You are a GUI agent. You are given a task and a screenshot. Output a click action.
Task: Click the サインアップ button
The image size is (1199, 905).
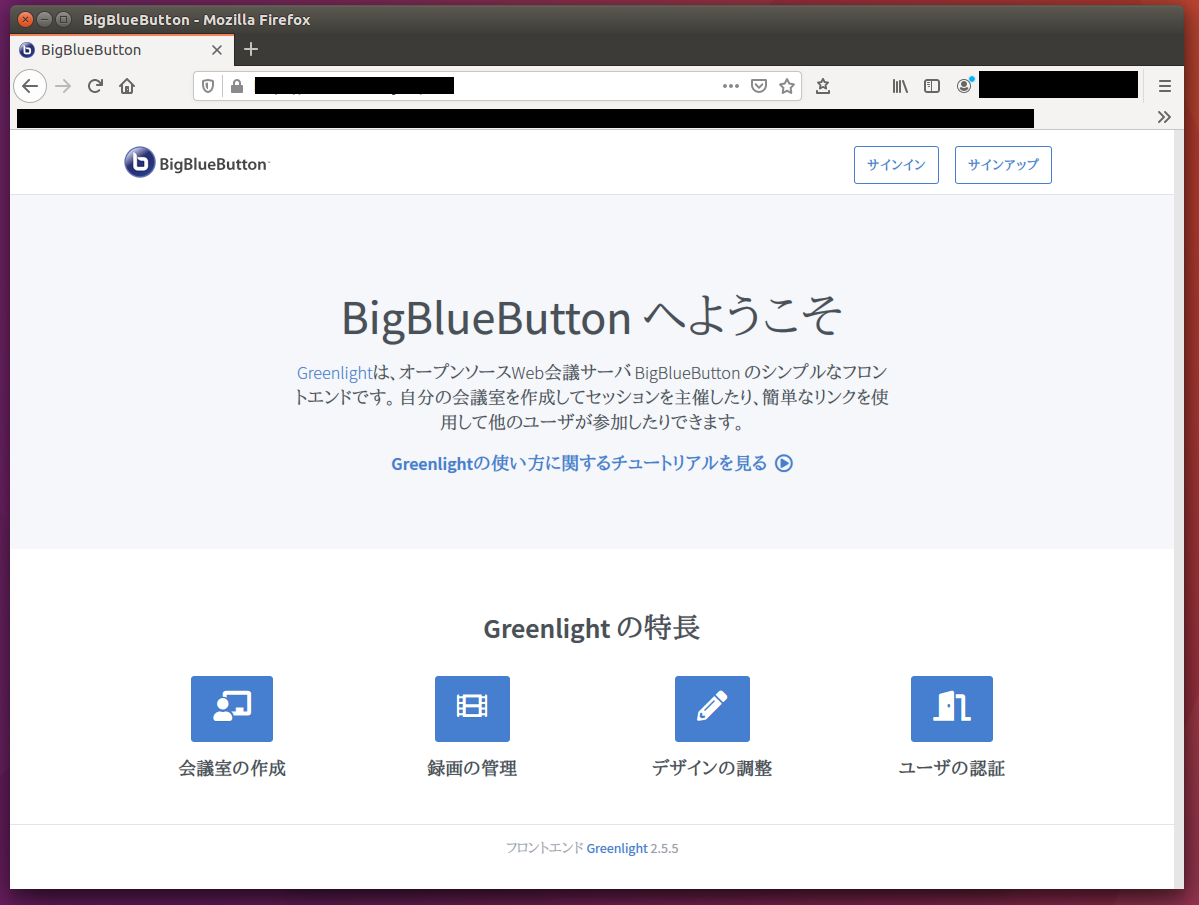(x=1003, y=165)
